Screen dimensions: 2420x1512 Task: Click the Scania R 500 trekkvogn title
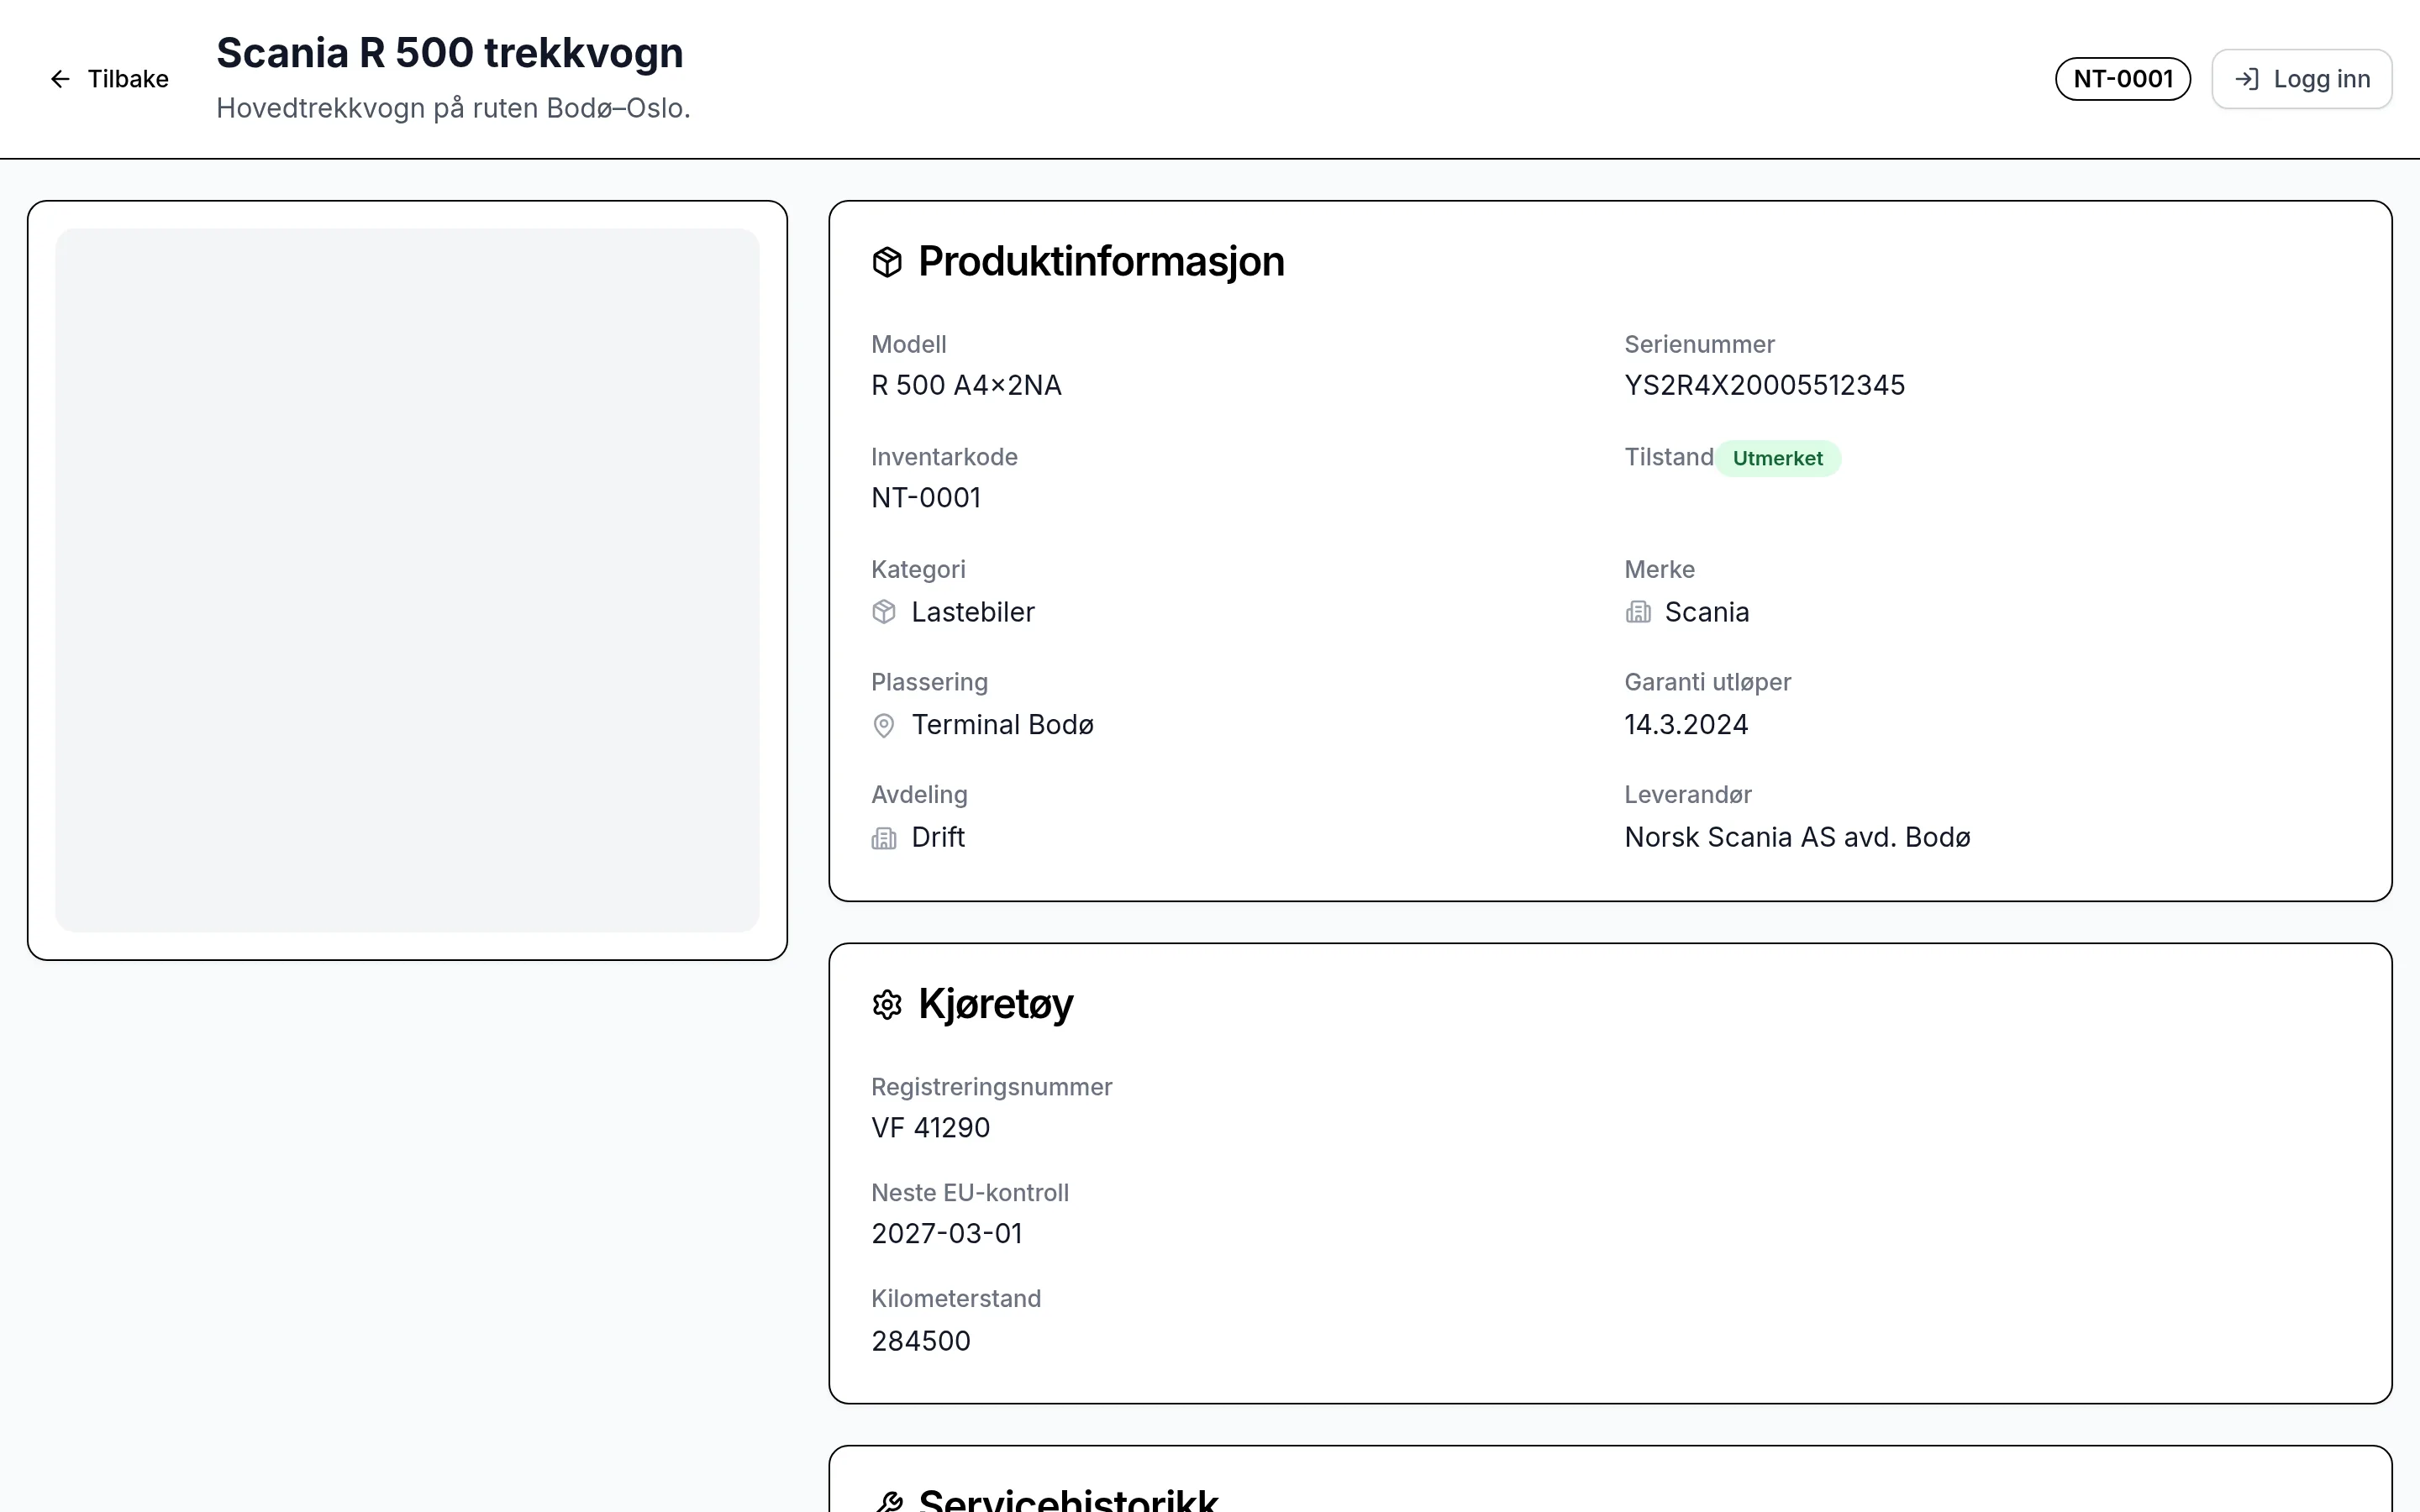[449, 53]
